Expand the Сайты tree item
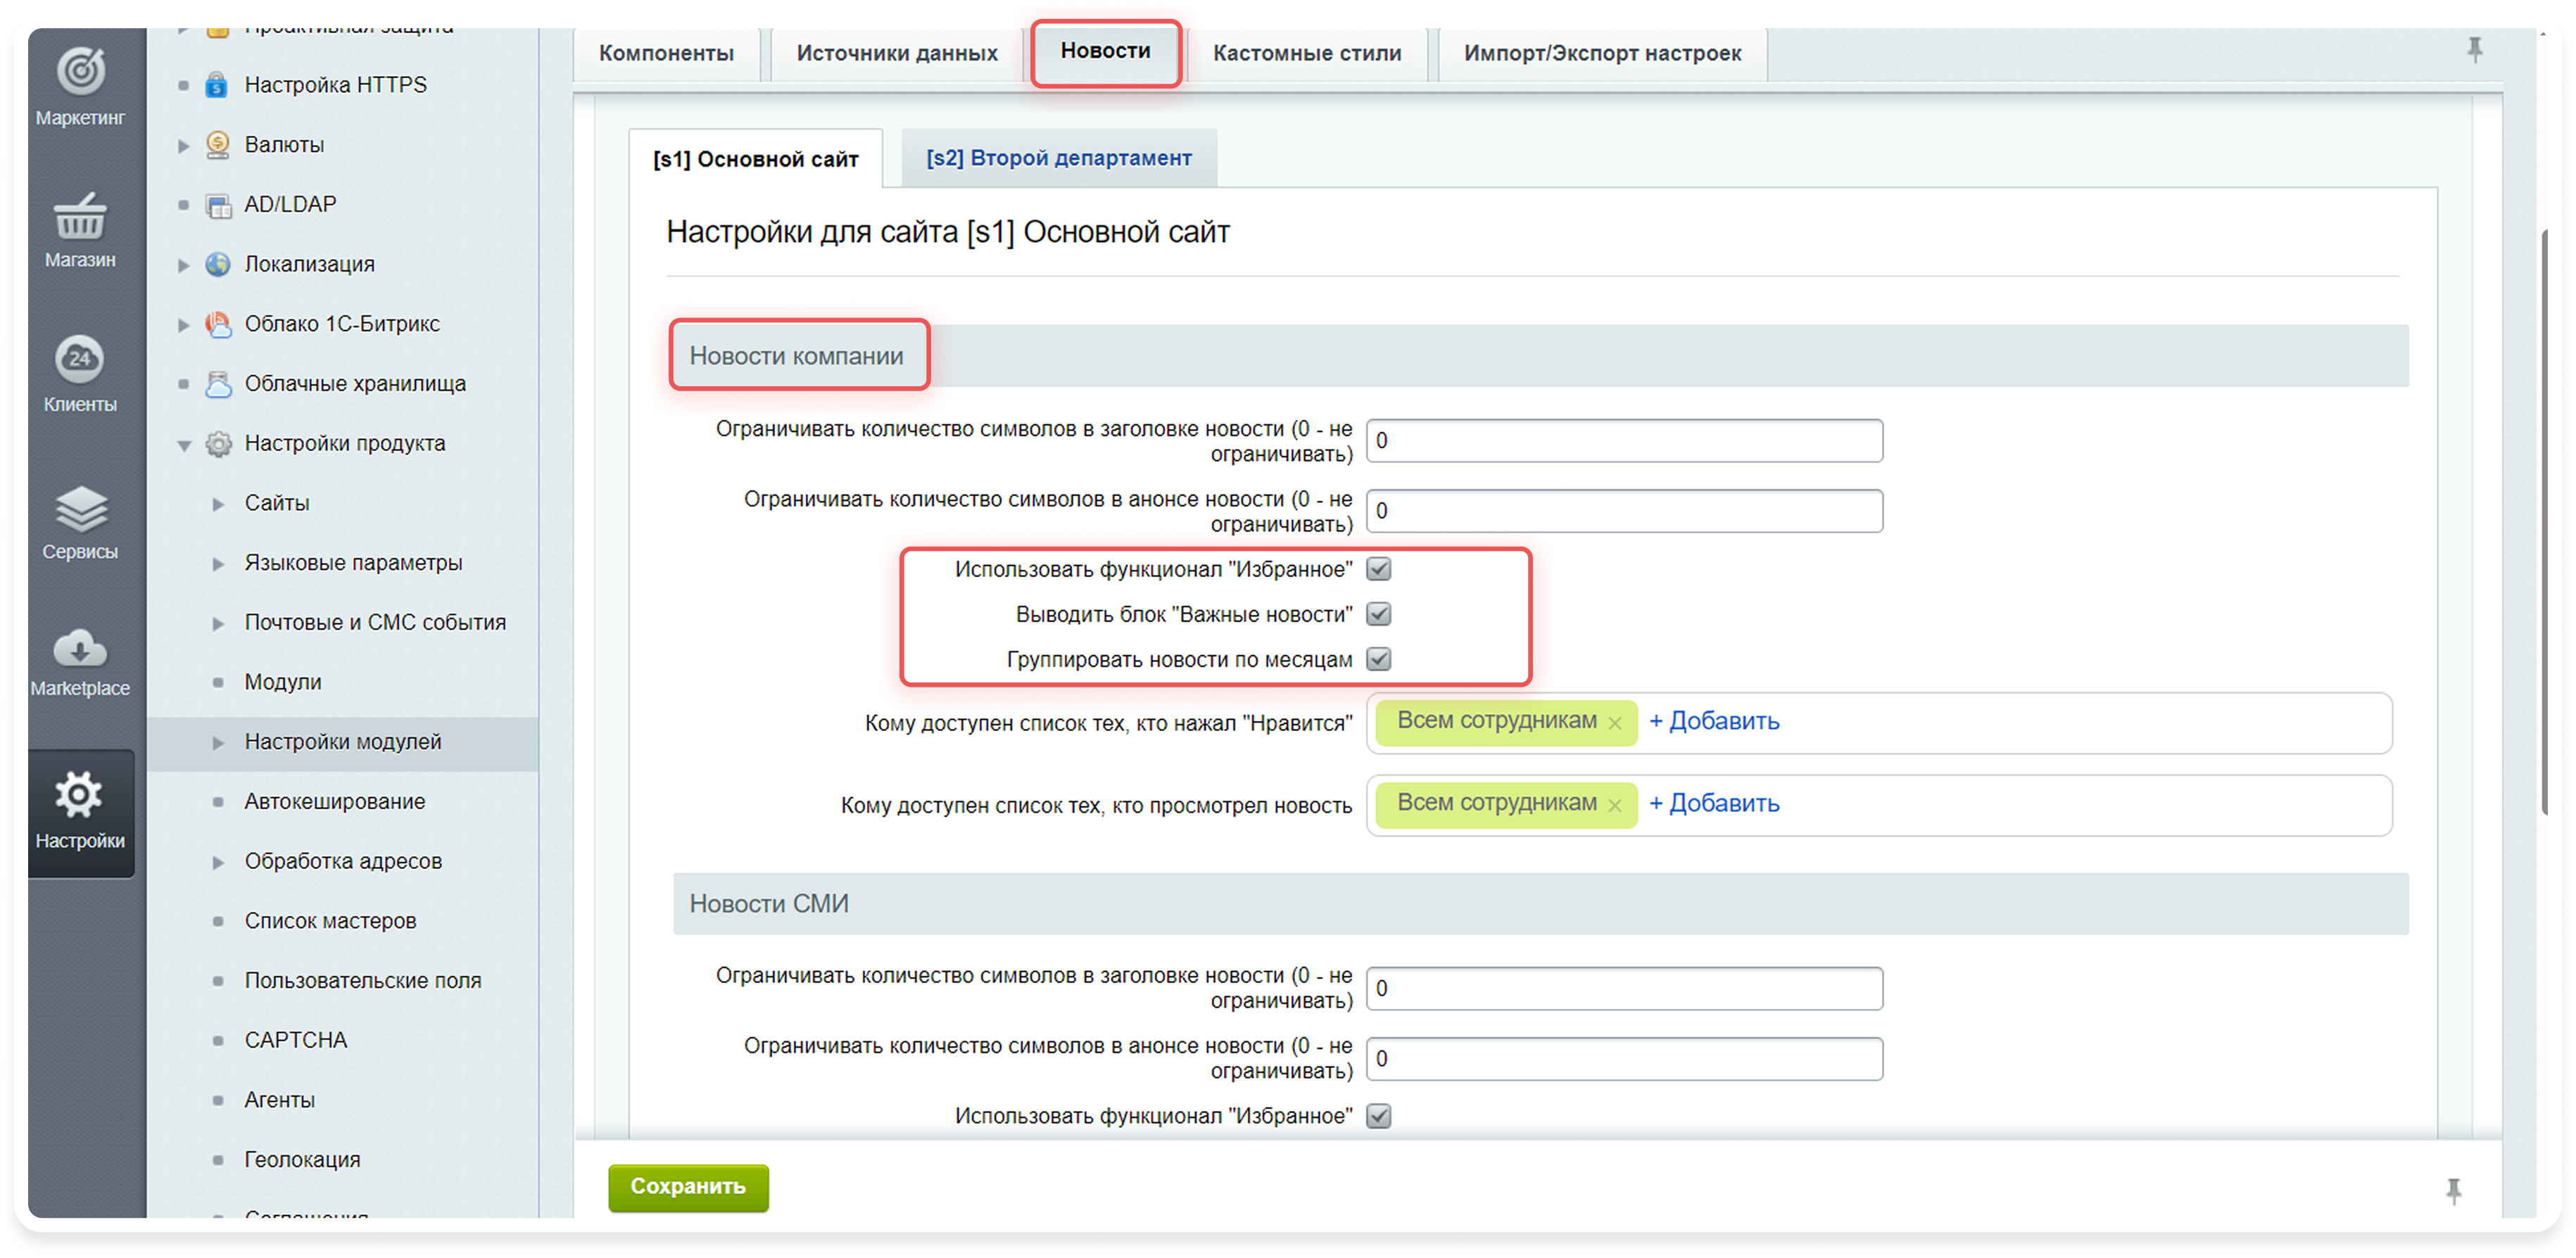The width and height of the screenshot is (2576, 1258). [218, 504]
